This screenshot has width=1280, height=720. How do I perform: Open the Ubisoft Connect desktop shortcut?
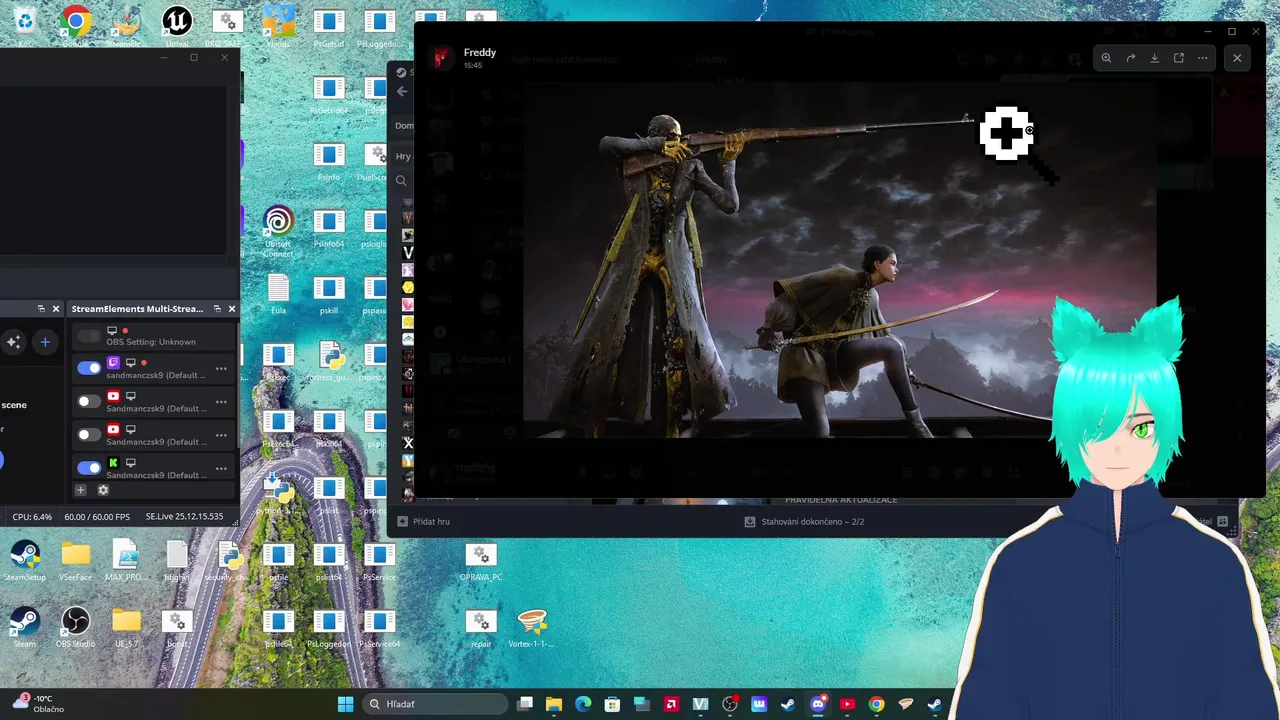[x=278, y=233]
